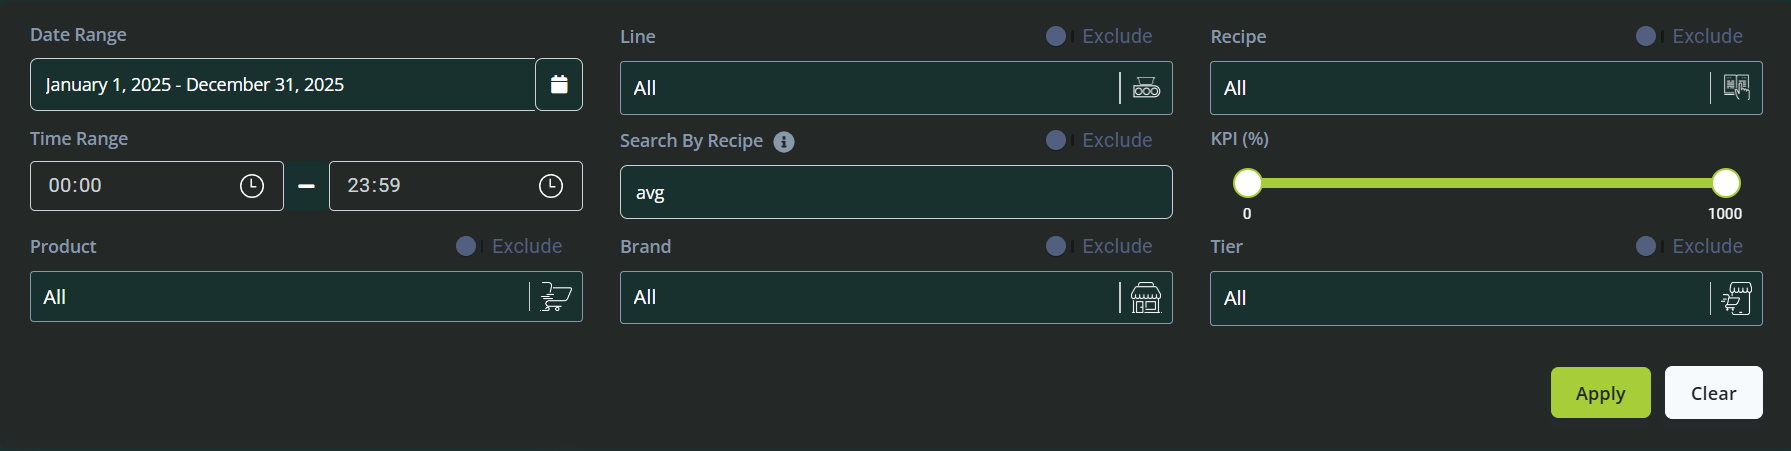Toggle Exclude for the Line filter
The width and height of the screenshot is (1791, 451).
1056,36
